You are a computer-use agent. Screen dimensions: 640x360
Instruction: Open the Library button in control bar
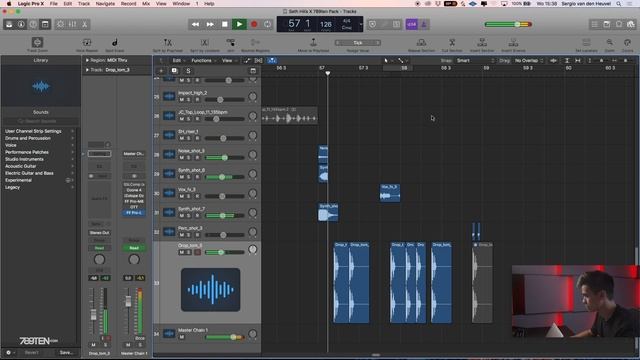click(9, 24)
